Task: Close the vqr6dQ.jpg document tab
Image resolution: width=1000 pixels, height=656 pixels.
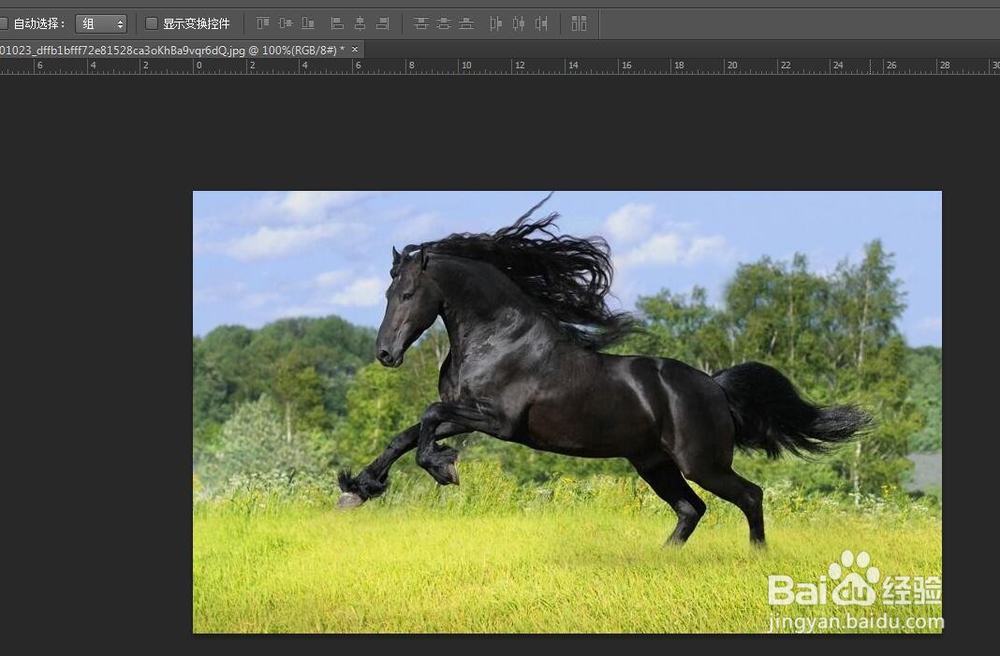Action: point(355,49)
